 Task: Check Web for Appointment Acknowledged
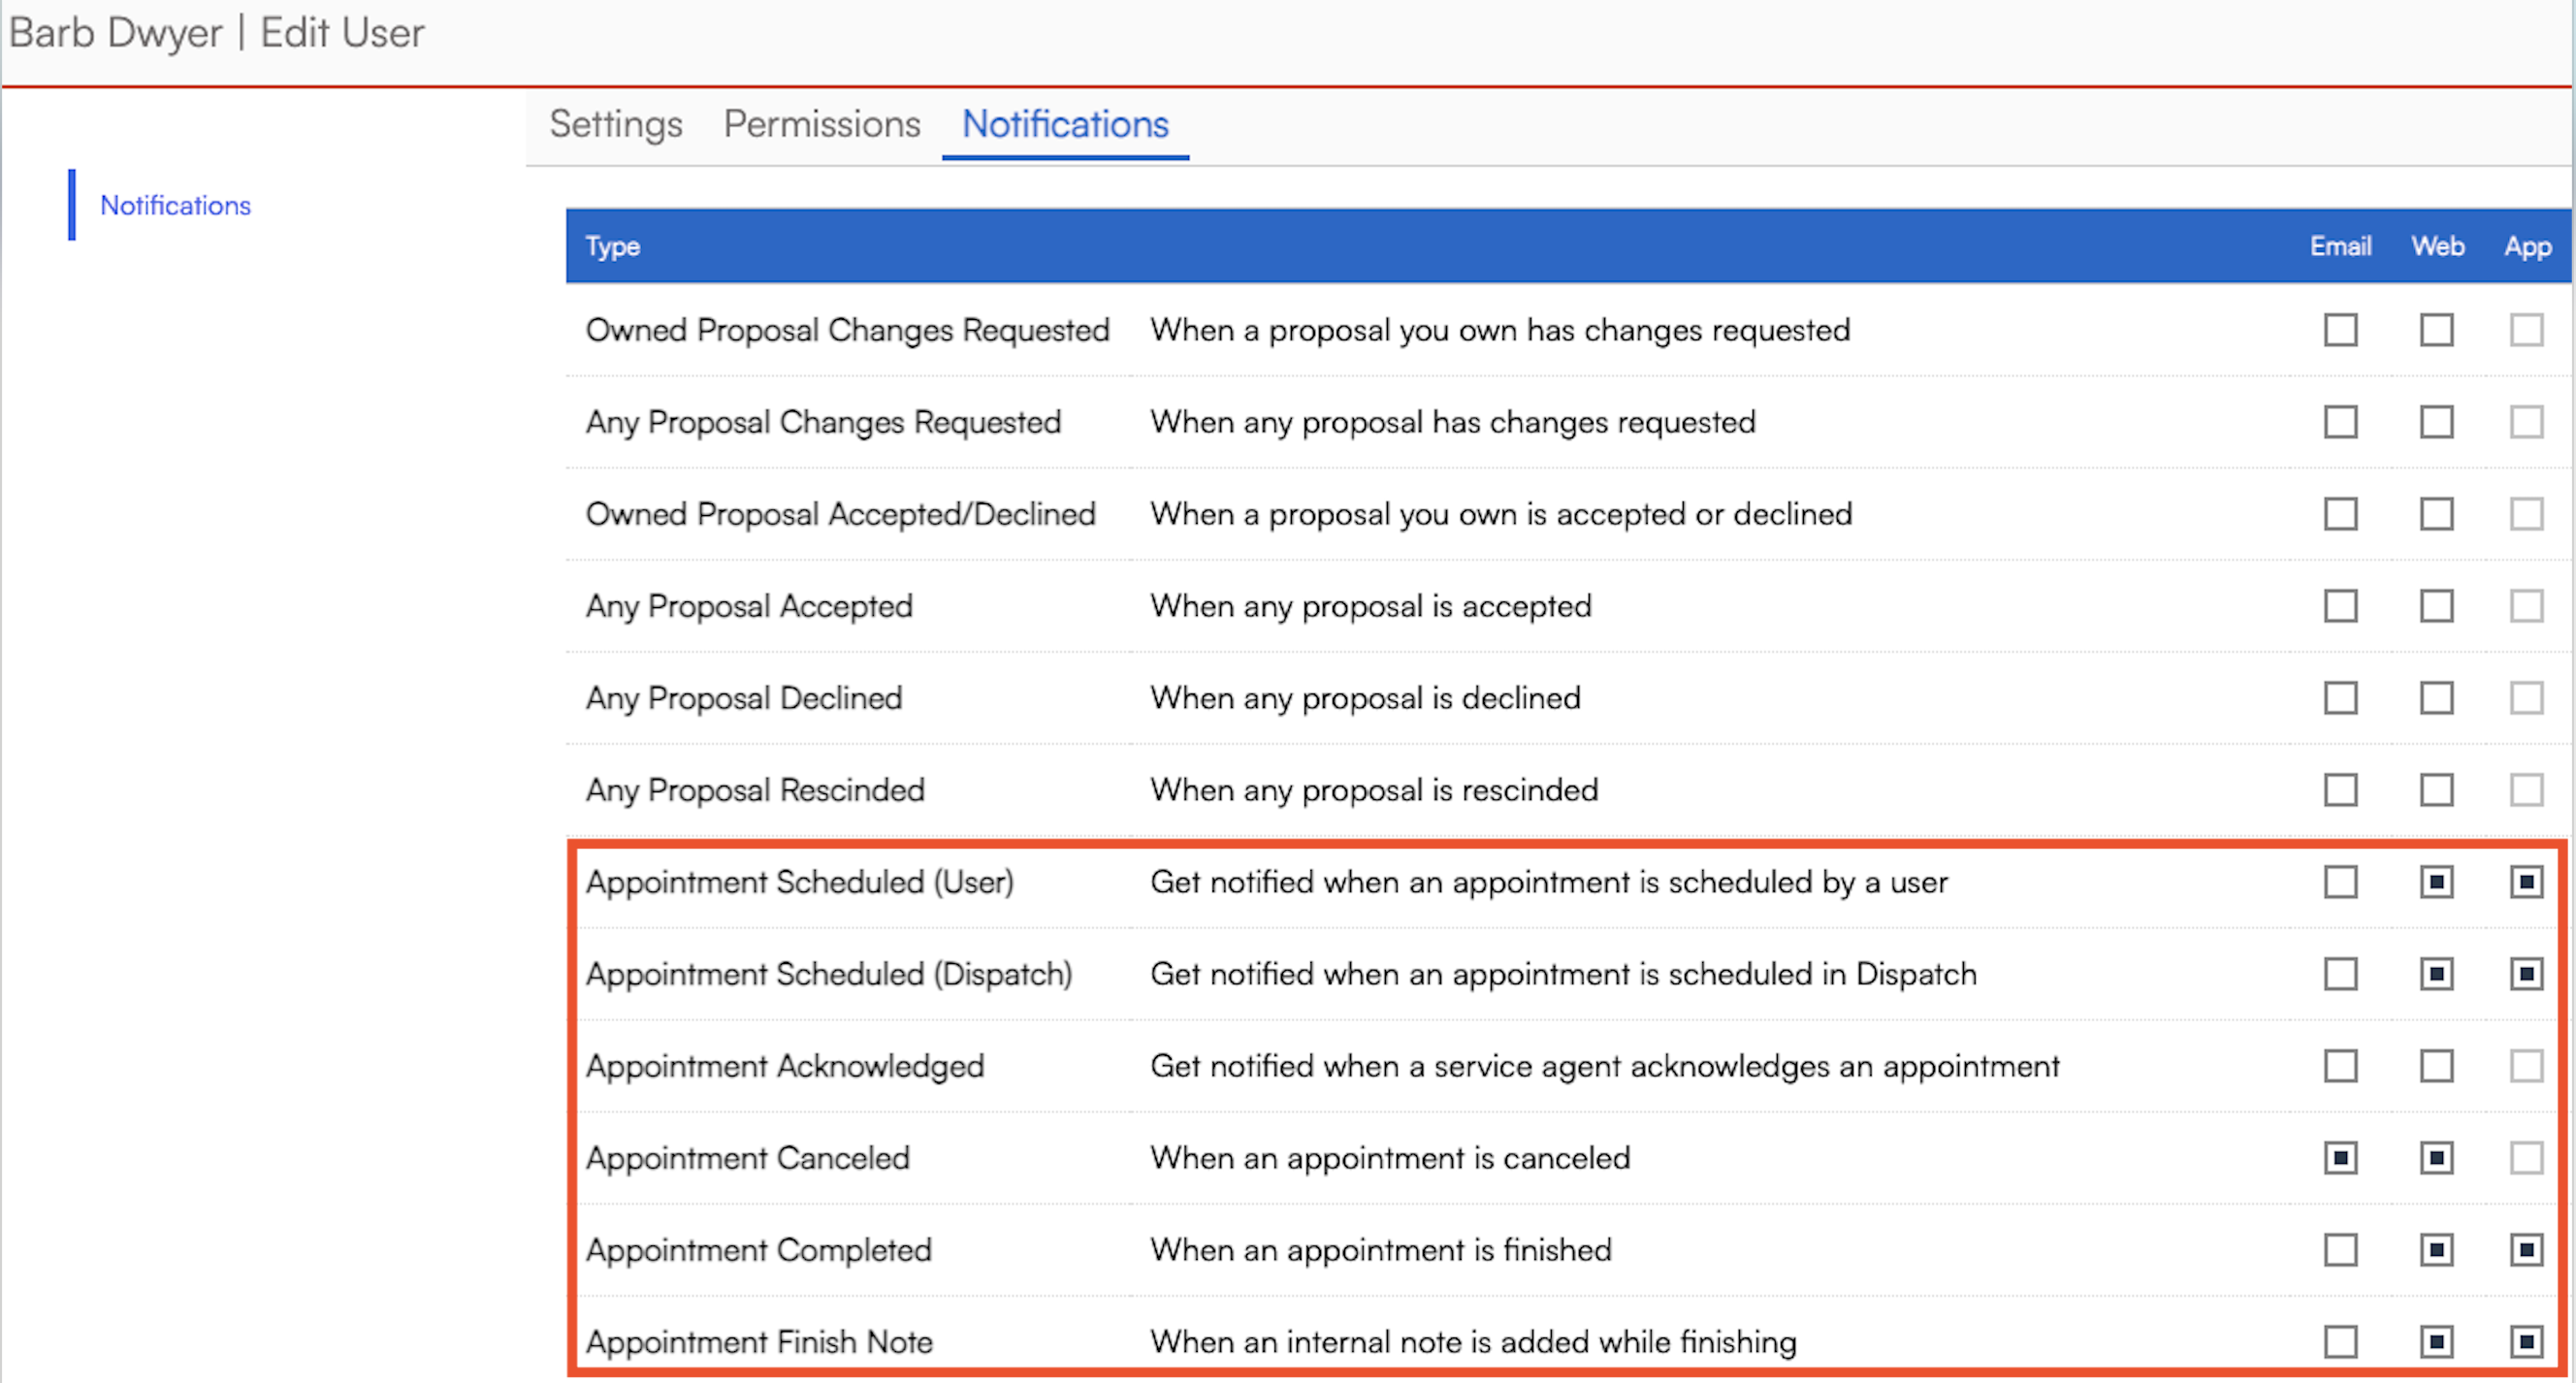[x=2436, y=1066]
